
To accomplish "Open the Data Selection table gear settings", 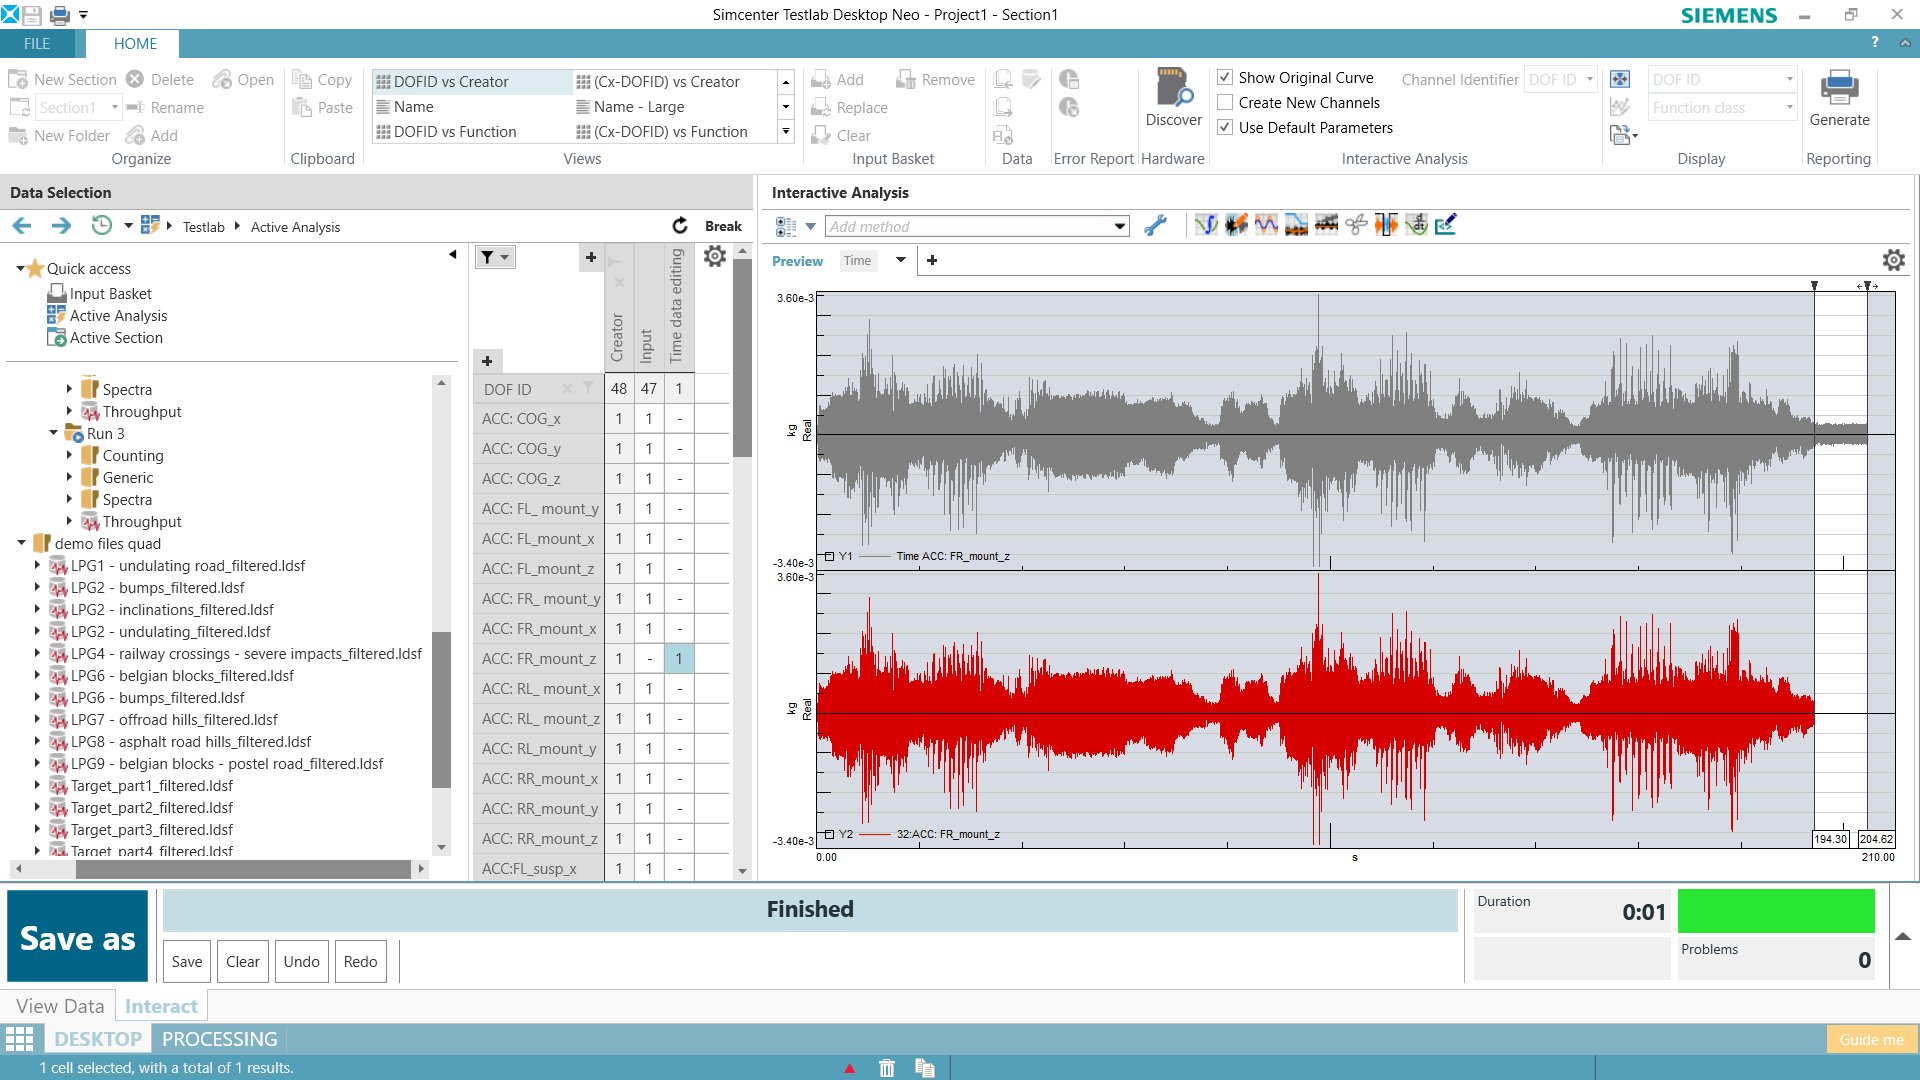I will click(715, 257).
